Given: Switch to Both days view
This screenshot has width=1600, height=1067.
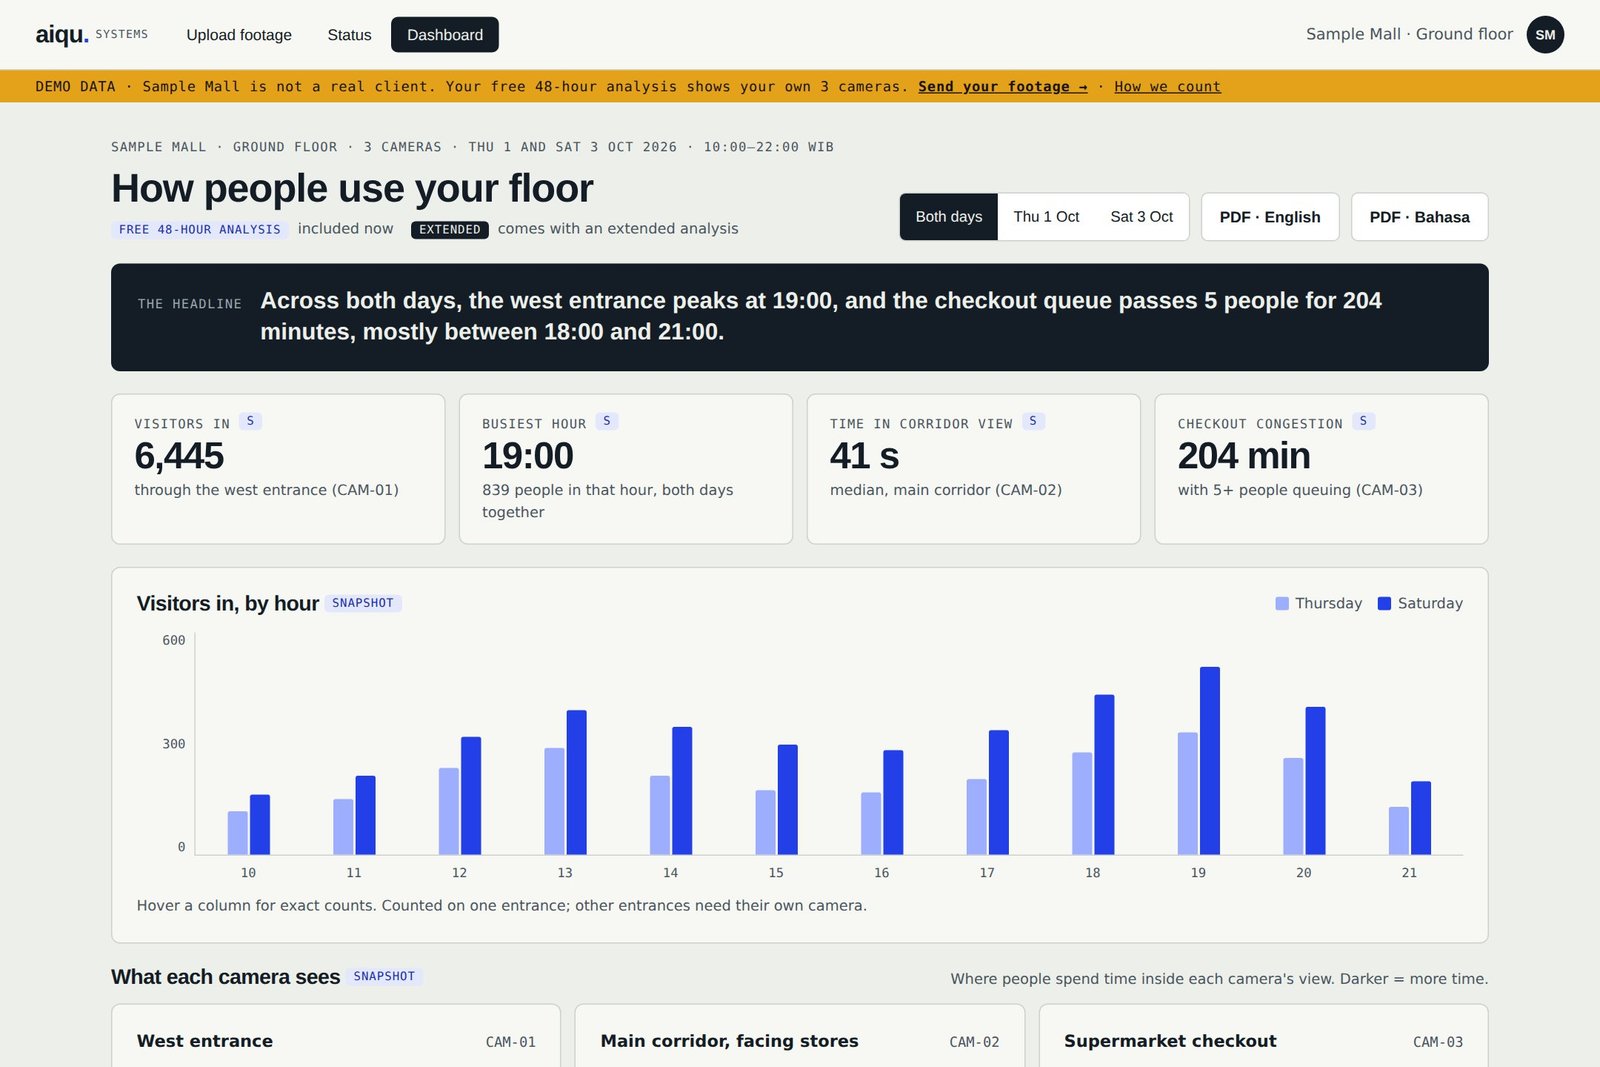Looking at the screenshot, I should [x=949, y=217].
